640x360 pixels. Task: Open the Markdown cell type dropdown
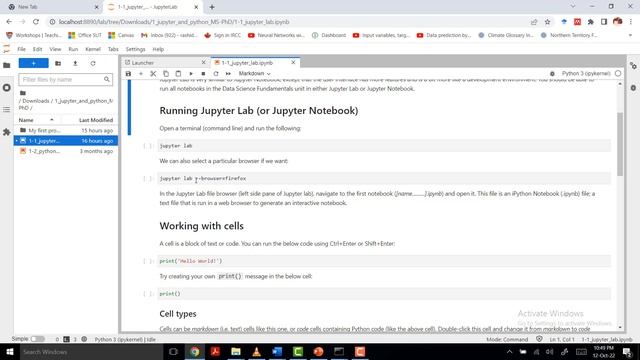254,73
